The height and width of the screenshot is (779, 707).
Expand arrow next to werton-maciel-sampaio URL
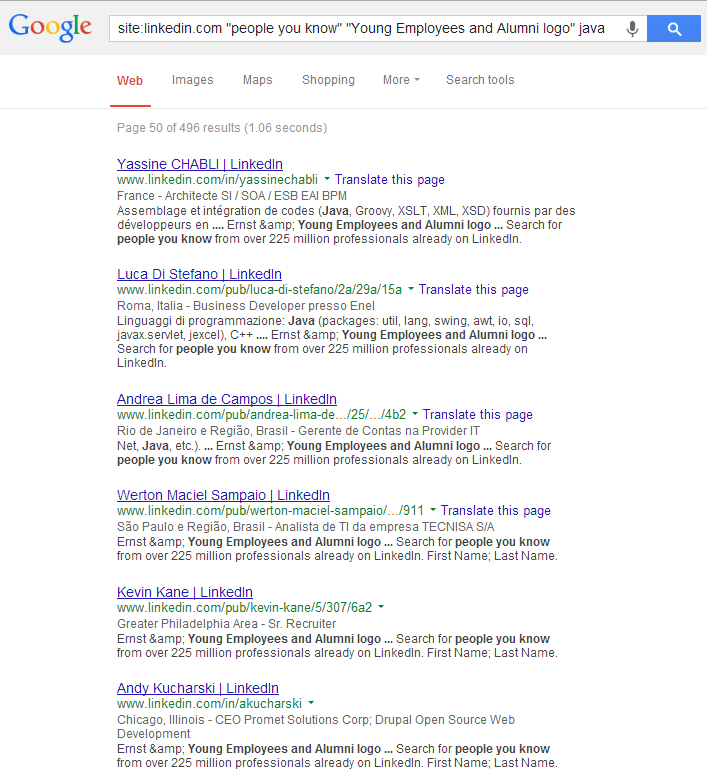433,509
